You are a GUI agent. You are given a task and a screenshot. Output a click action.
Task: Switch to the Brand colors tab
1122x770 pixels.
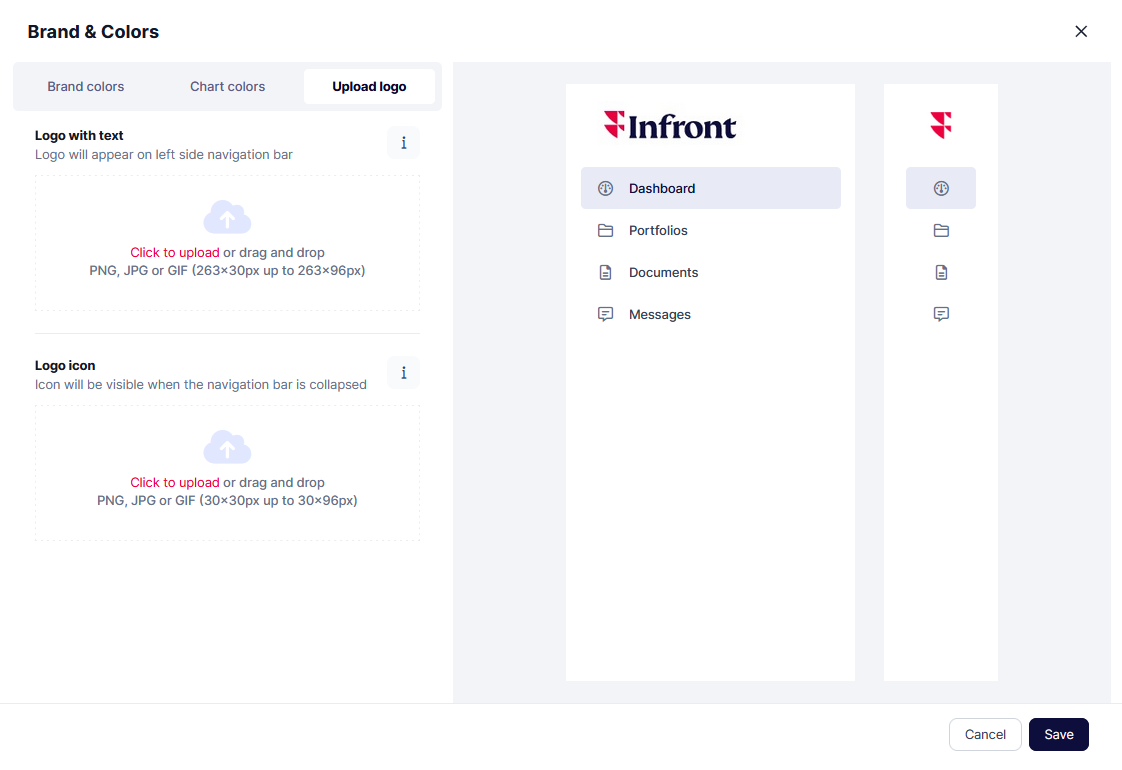[86, 87]
